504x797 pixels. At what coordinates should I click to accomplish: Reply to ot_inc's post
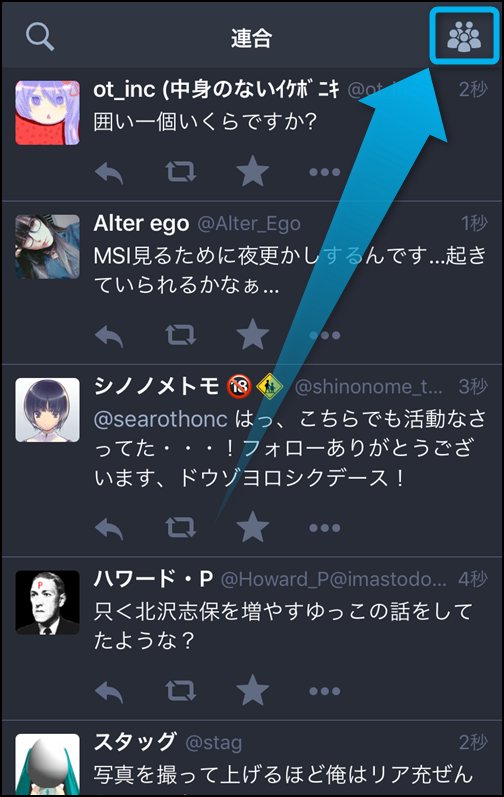(109, 172)
